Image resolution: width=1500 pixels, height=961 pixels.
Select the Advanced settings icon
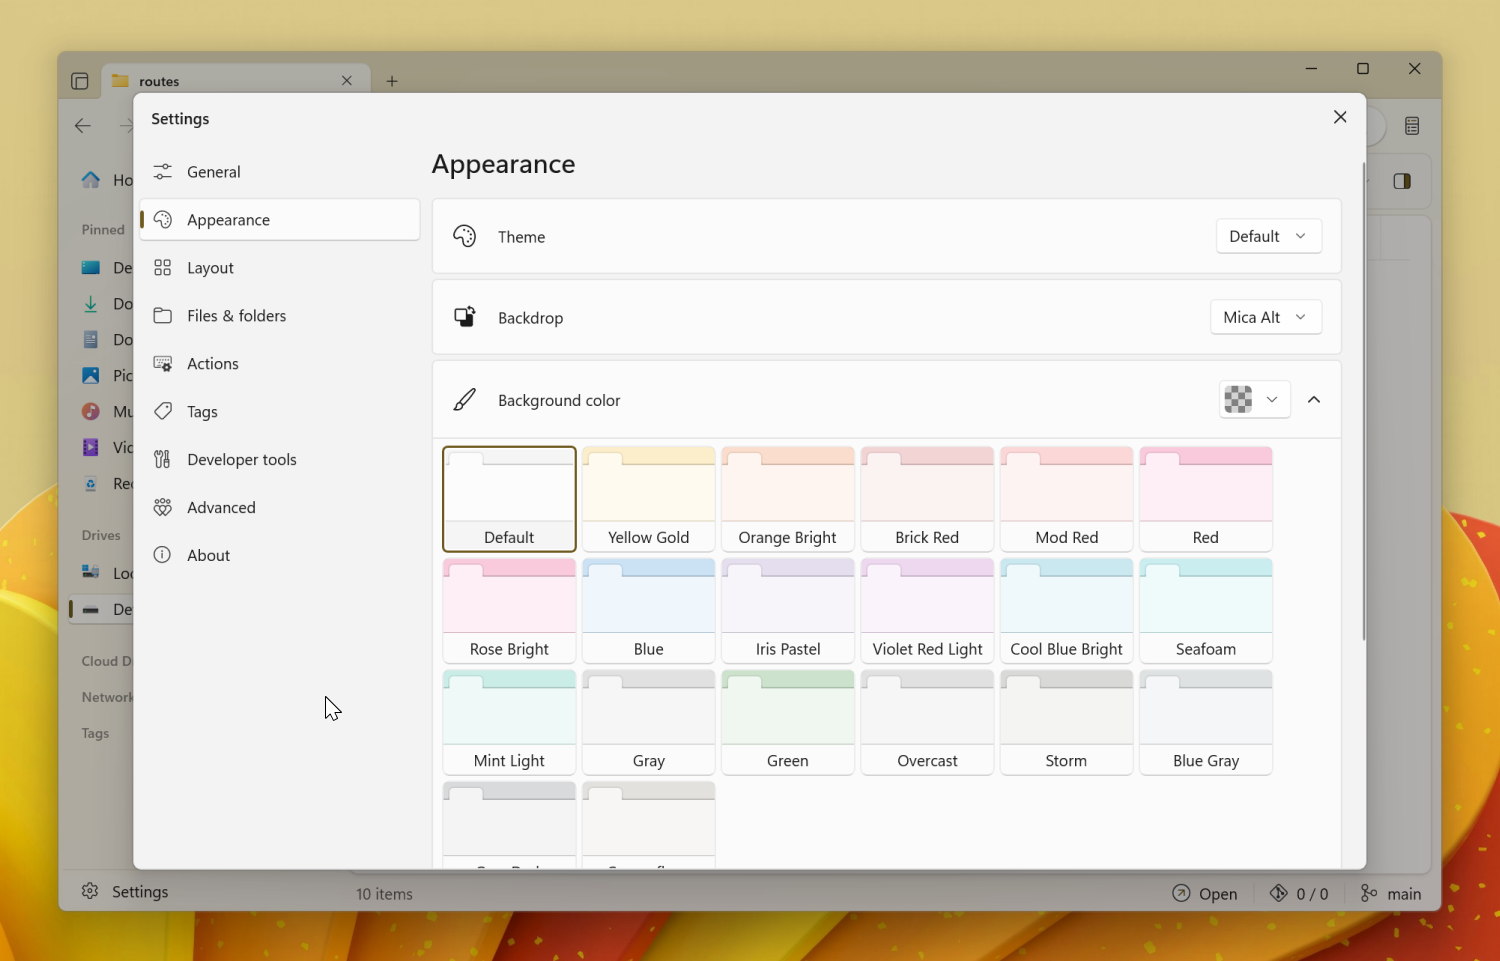(x=163, y=507)
